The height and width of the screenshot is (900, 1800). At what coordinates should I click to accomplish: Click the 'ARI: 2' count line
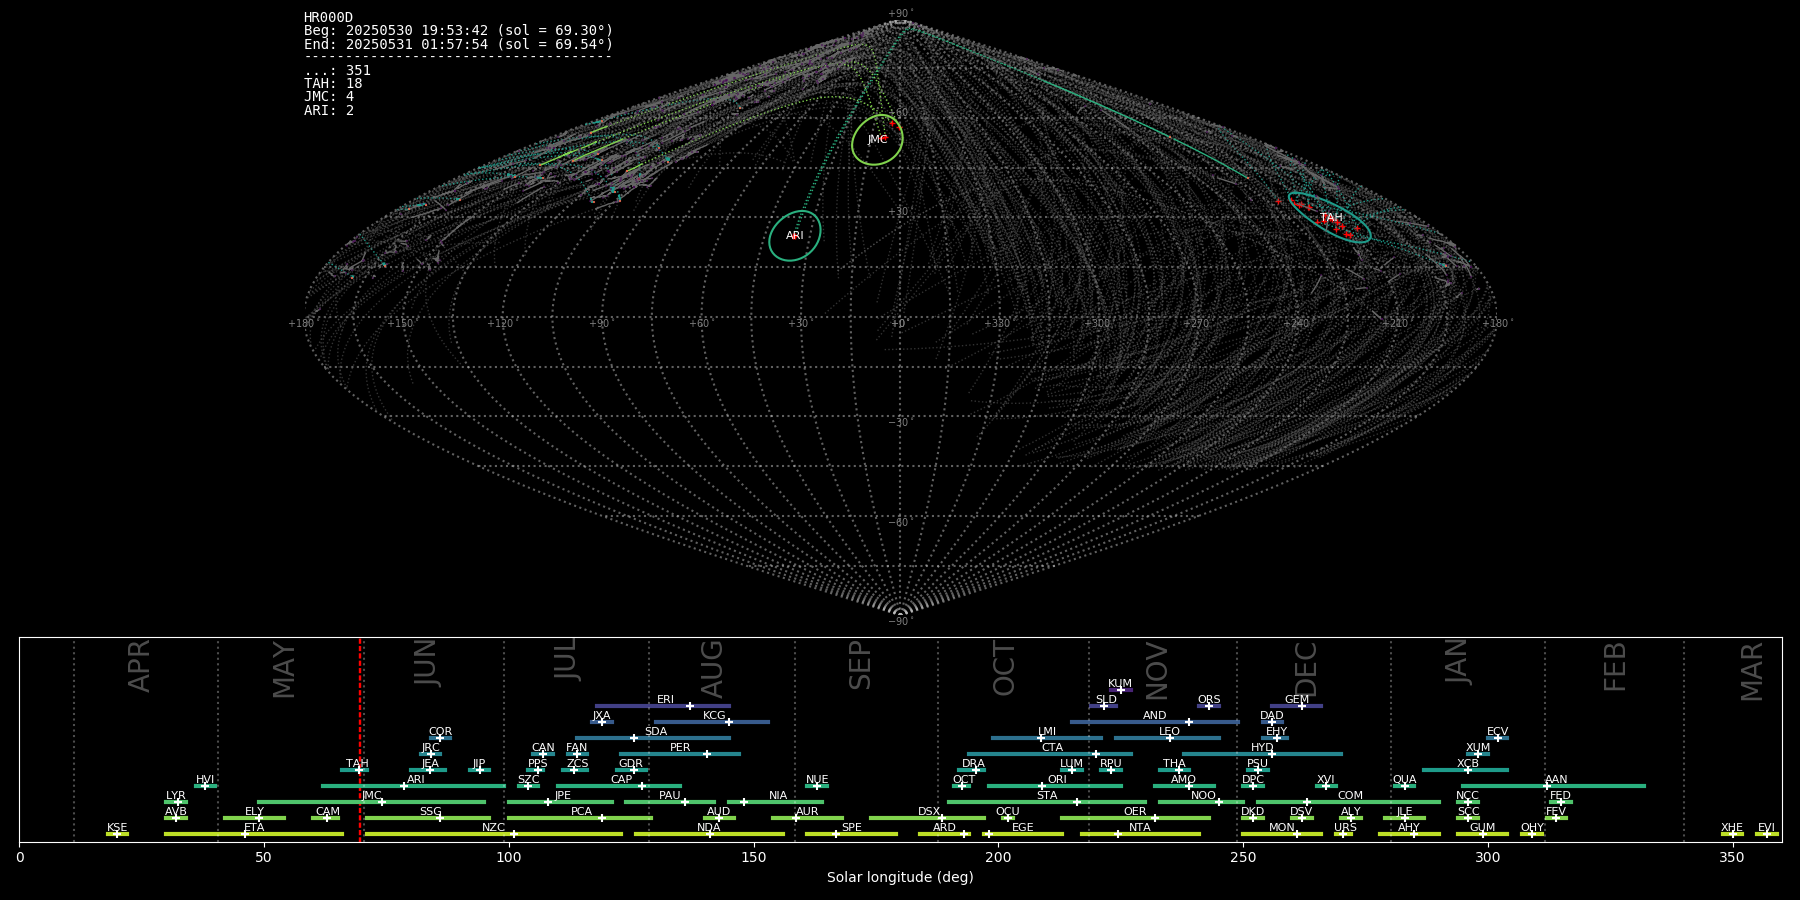click(329, 110)
